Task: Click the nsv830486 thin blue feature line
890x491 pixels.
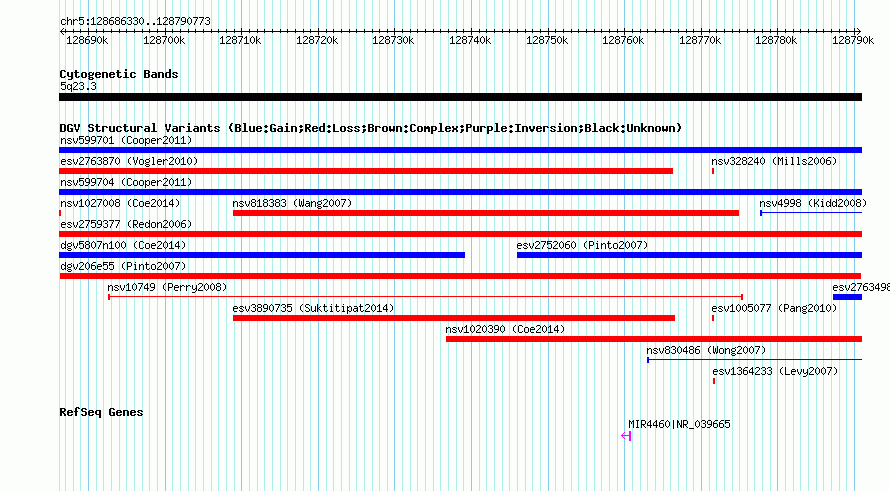Action: 755,360
